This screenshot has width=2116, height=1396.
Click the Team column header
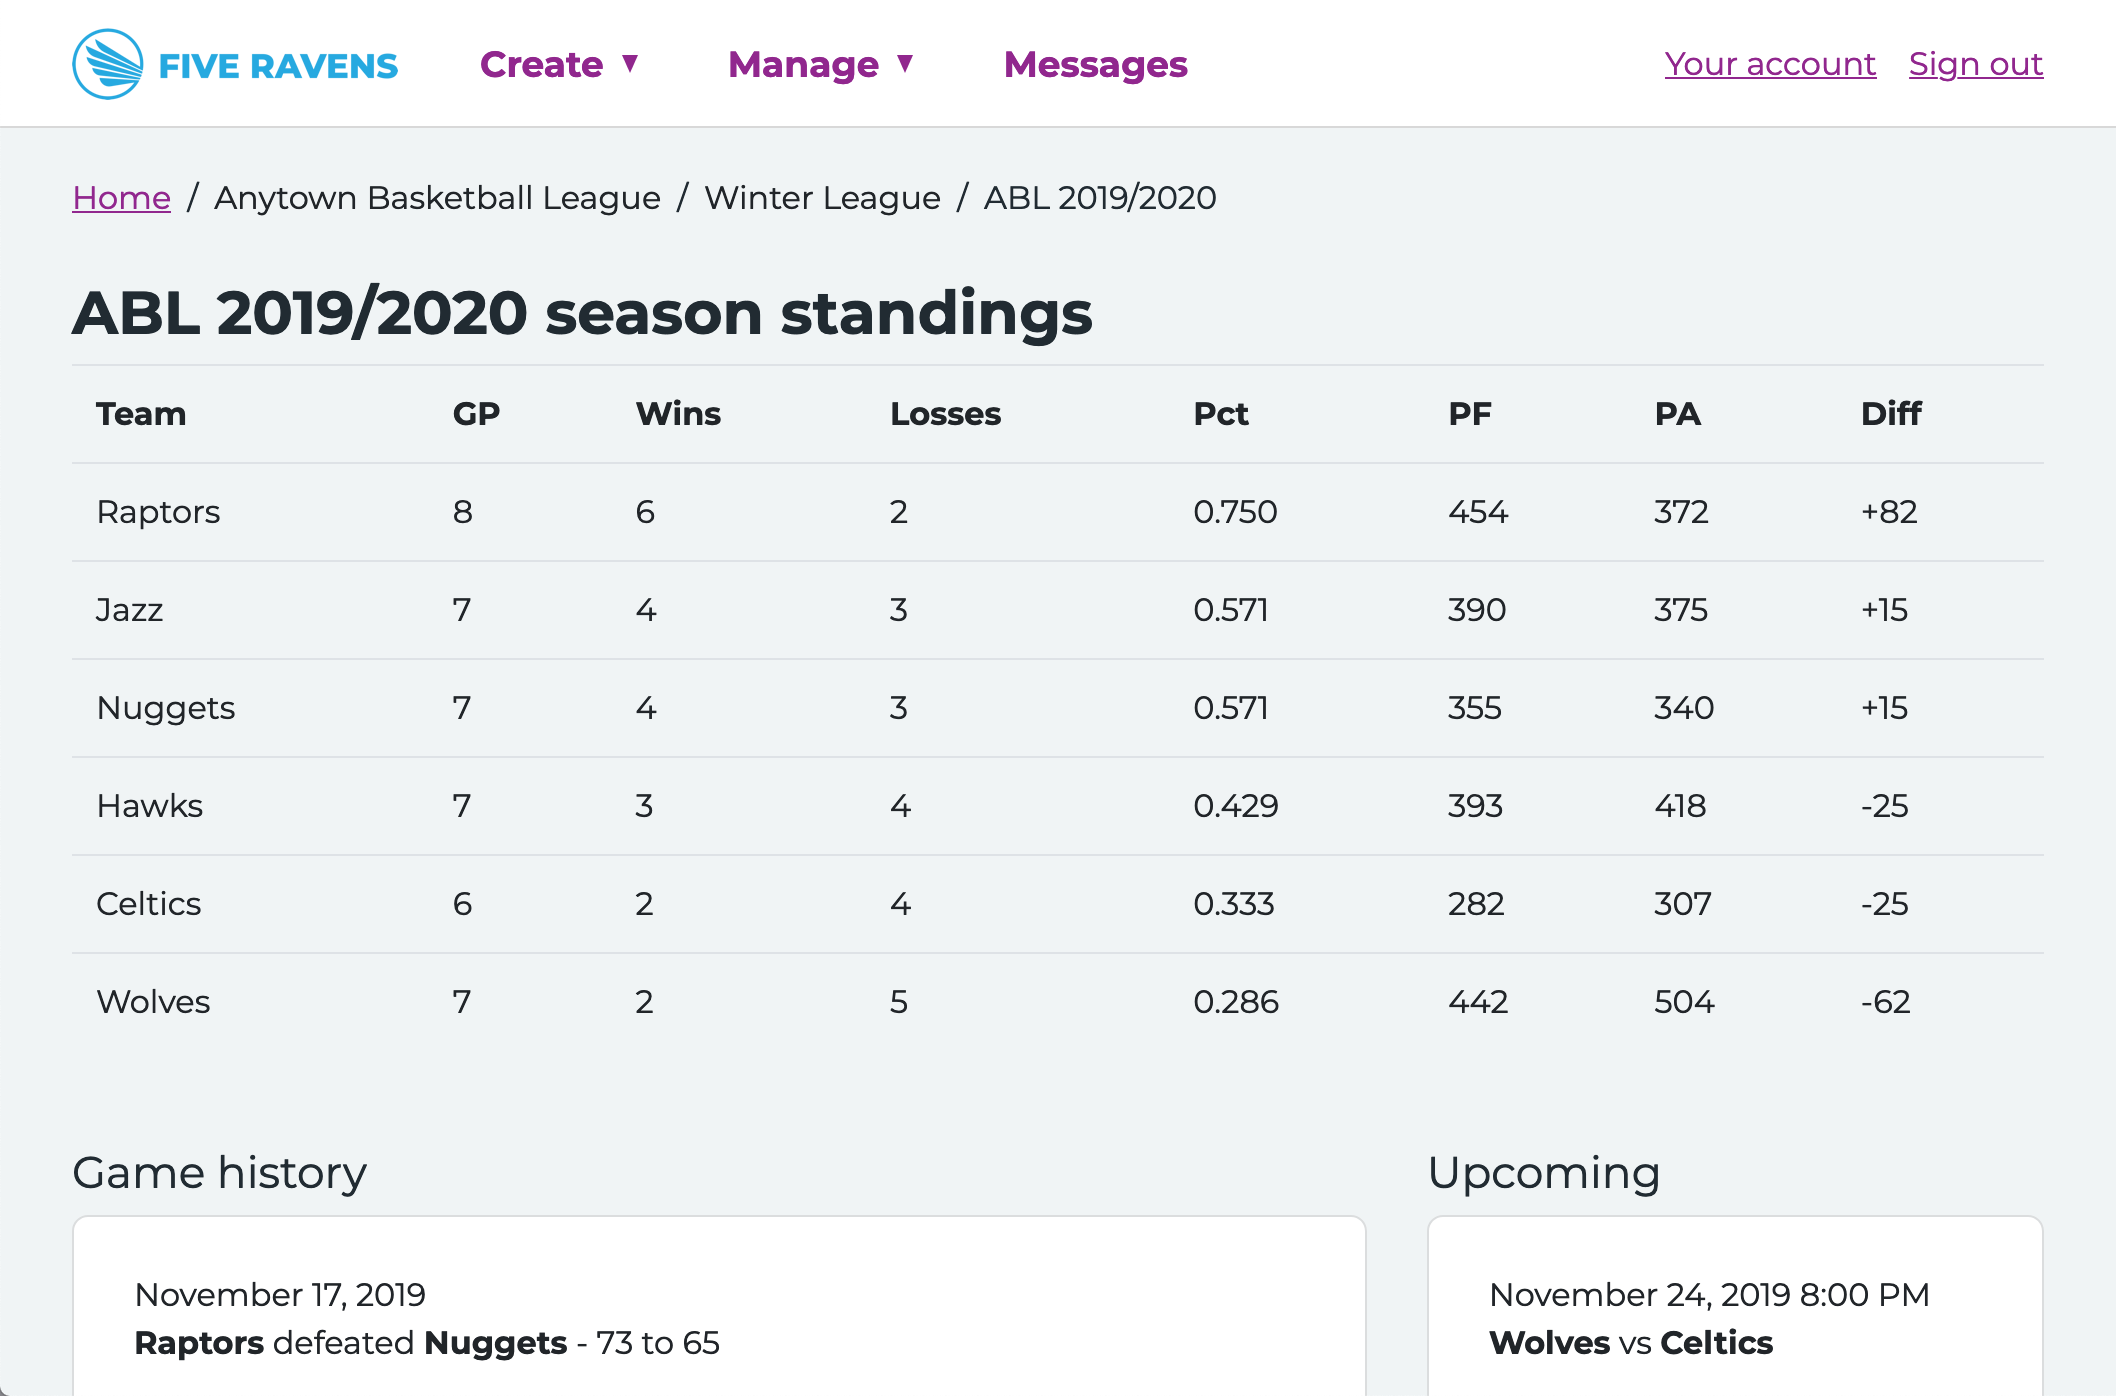(141, 414)
